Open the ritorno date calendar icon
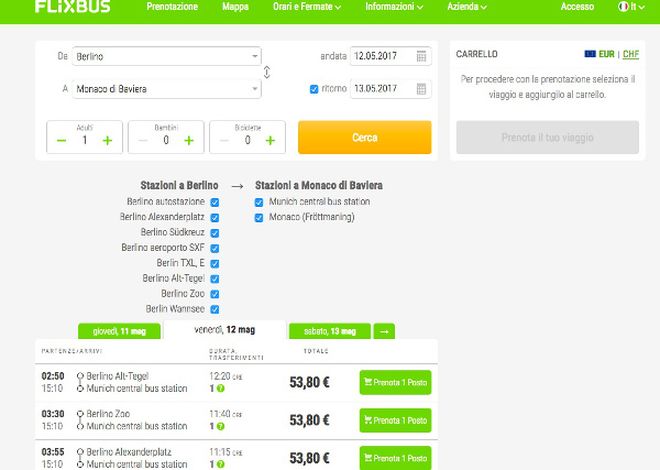The height and width of the screenshot is (470, 660). (x=421, y=89)
